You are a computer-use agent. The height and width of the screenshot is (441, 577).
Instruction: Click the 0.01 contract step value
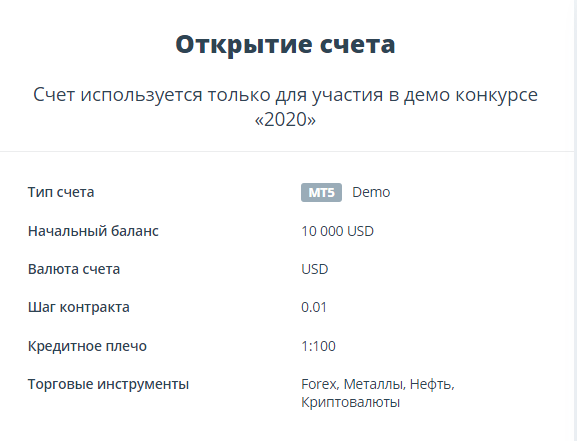coord(314,307)
